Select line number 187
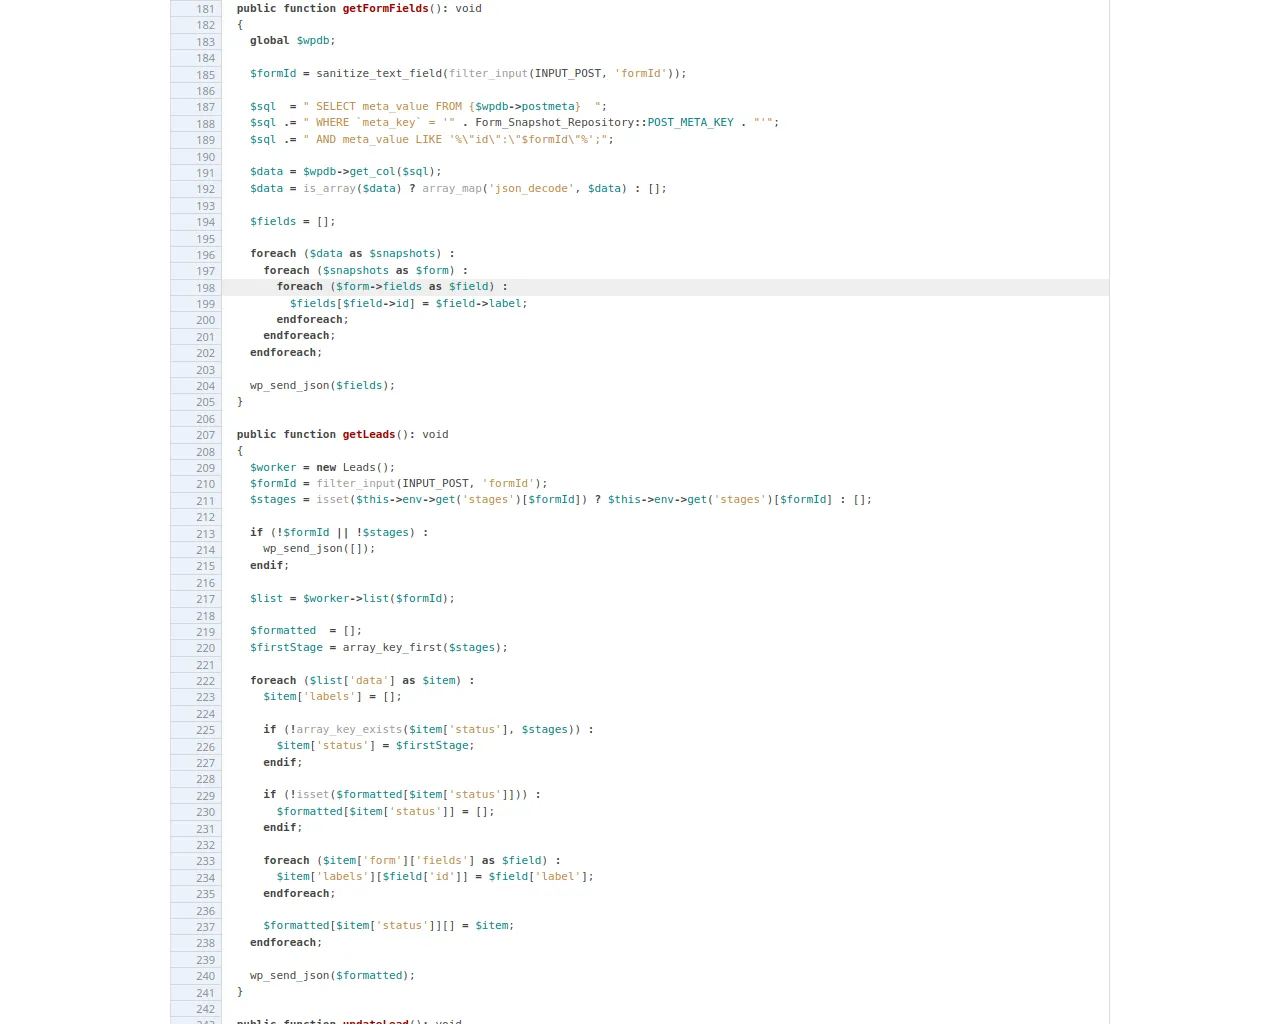The image size is (1280, 1024). (x=205, y=107)
